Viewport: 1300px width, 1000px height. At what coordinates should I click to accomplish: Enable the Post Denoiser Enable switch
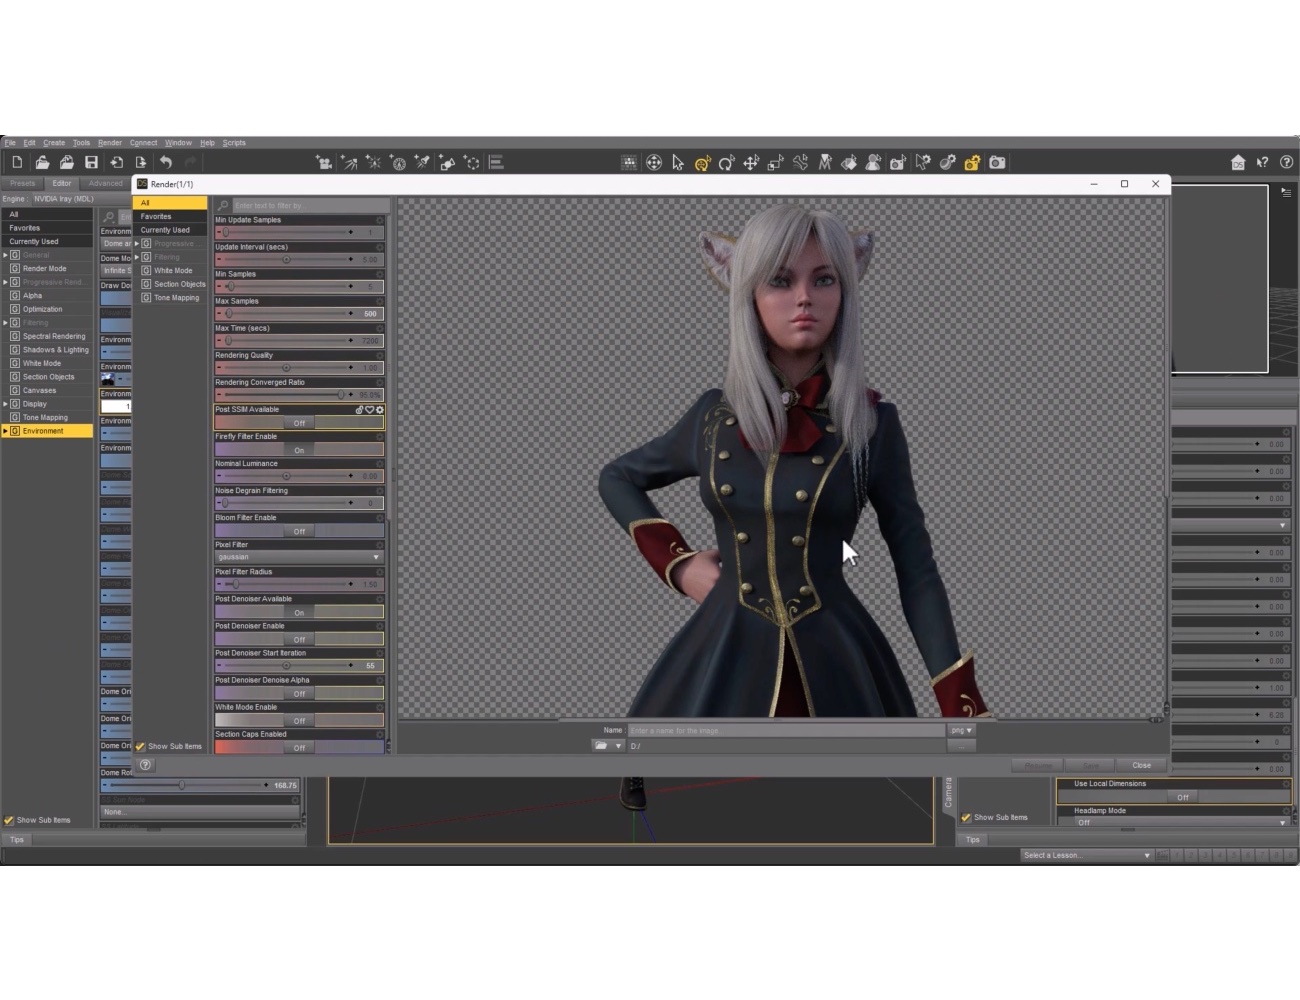pos(298,639)
